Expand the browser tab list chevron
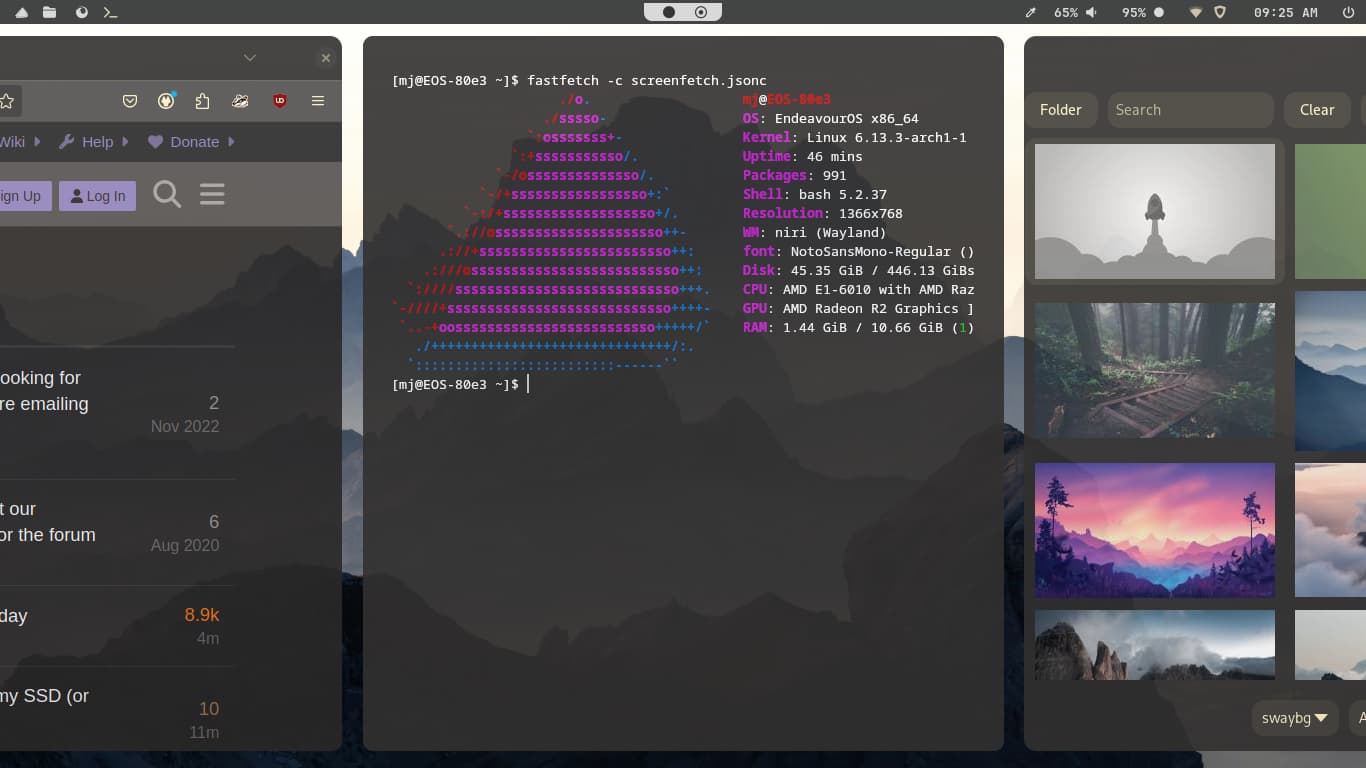Screen dimensions: 1366x768 pos(250,58)
